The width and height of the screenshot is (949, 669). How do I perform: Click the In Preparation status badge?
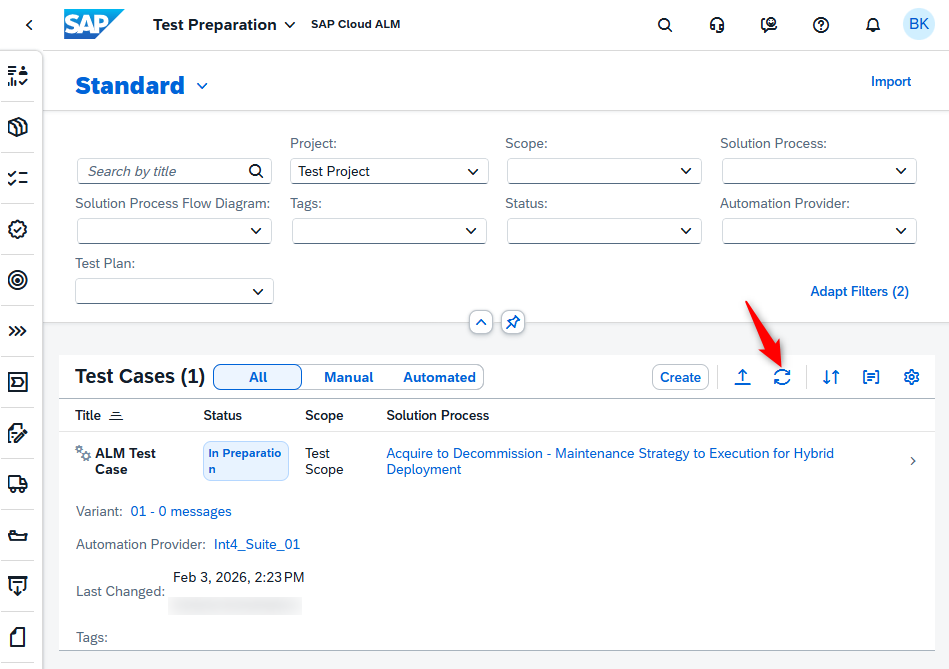[x=245, y=461]
